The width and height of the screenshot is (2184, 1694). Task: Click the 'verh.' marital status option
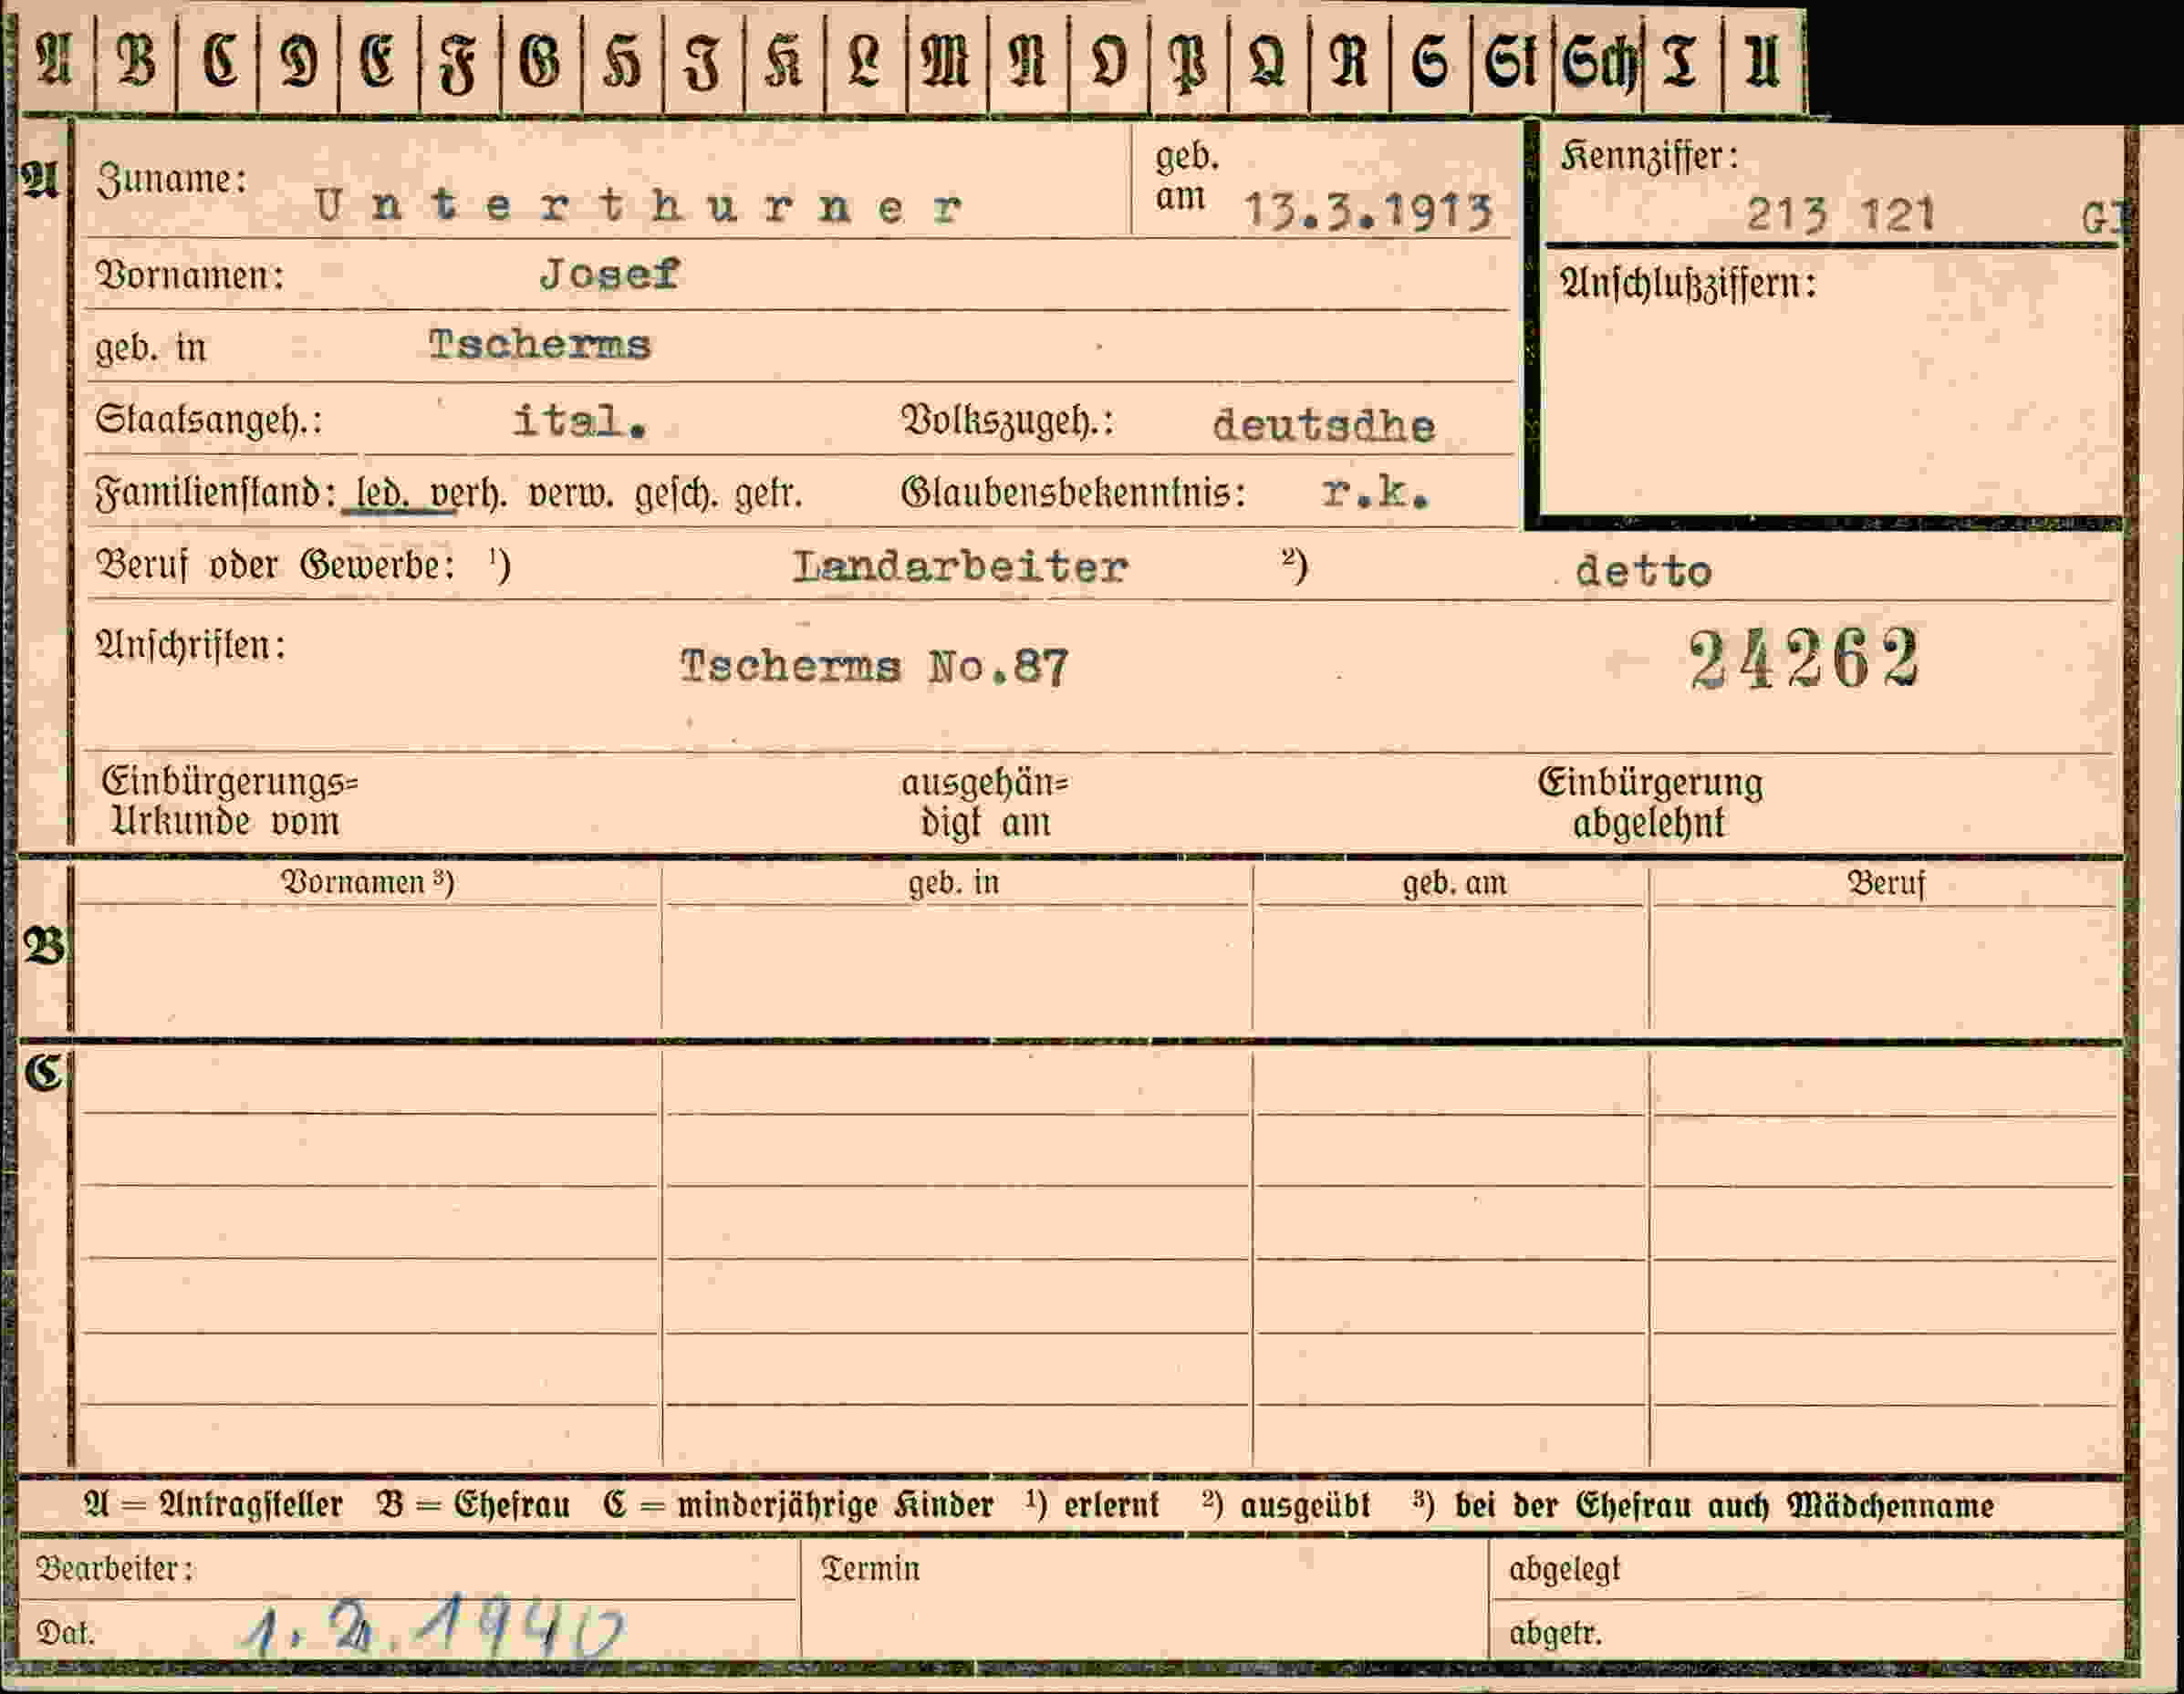point(468,494)
